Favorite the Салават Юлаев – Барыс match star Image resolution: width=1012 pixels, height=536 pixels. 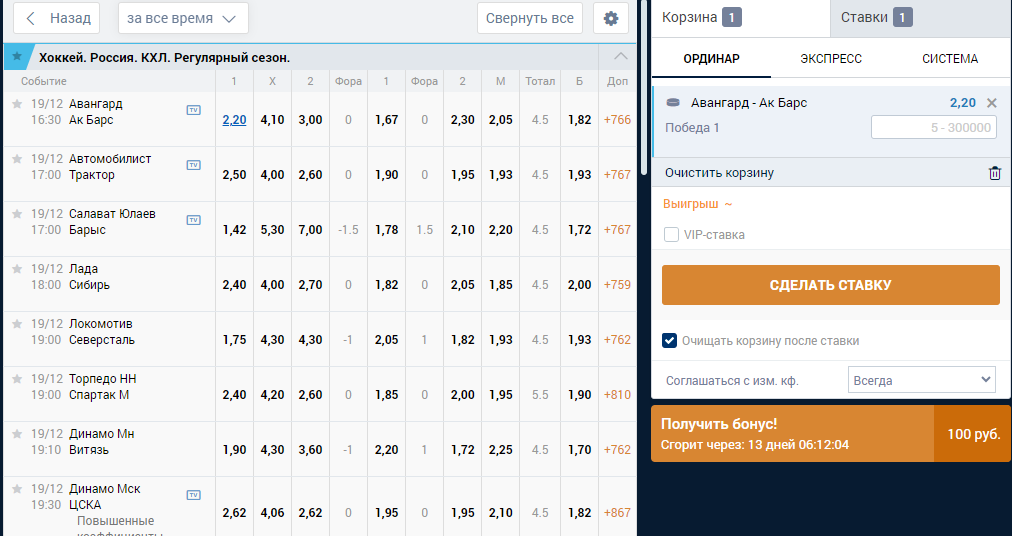(17, 213)
